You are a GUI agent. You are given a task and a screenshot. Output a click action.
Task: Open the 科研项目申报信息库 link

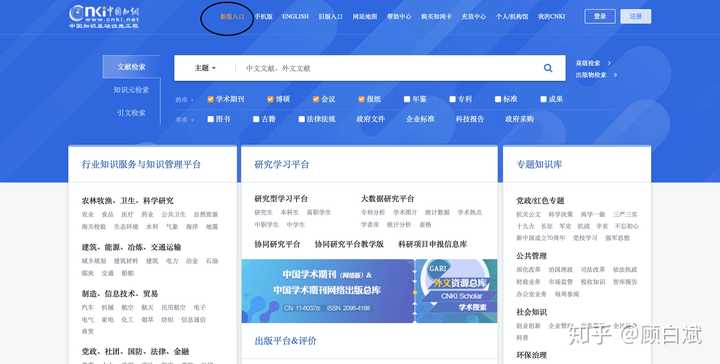pyautogui.click(x=433, y=244)
